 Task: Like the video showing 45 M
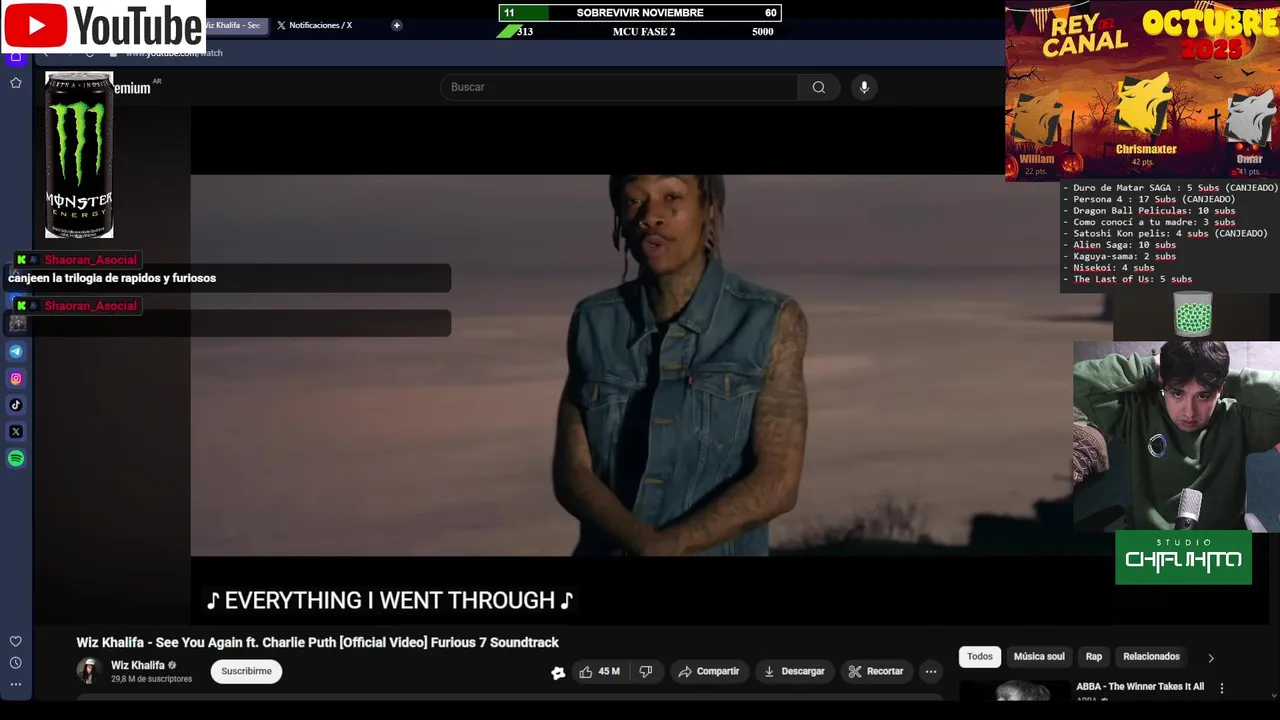tap(600, 672)
